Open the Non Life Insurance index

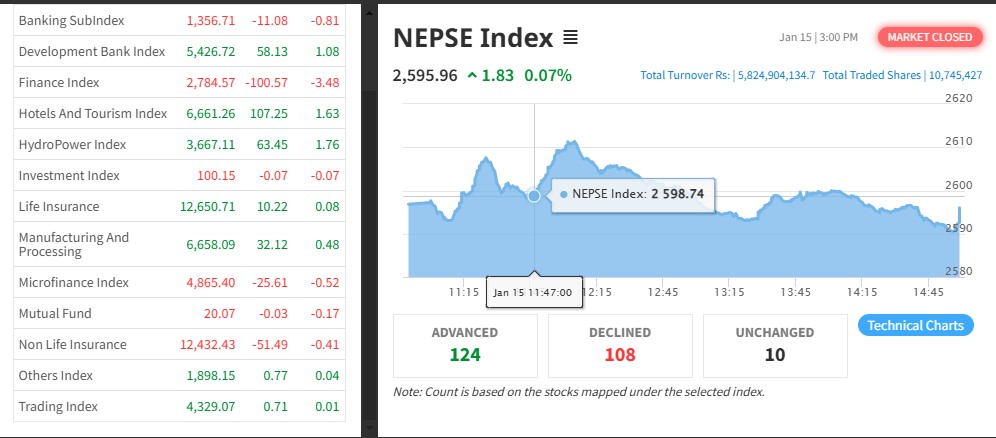pos(72,344)
